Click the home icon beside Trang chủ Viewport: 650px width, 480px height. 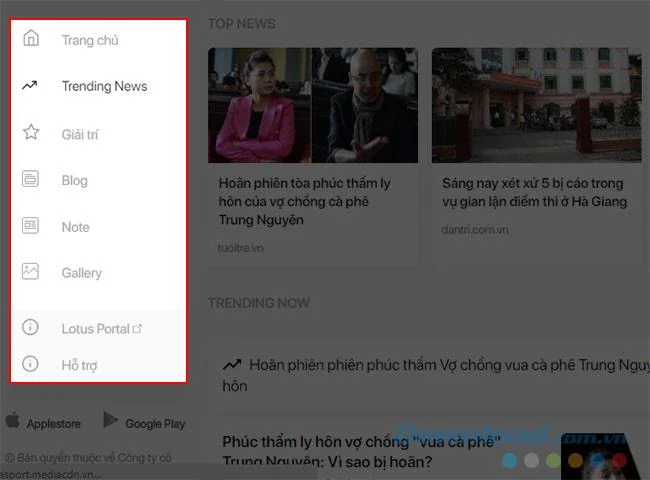pos(31,38)
